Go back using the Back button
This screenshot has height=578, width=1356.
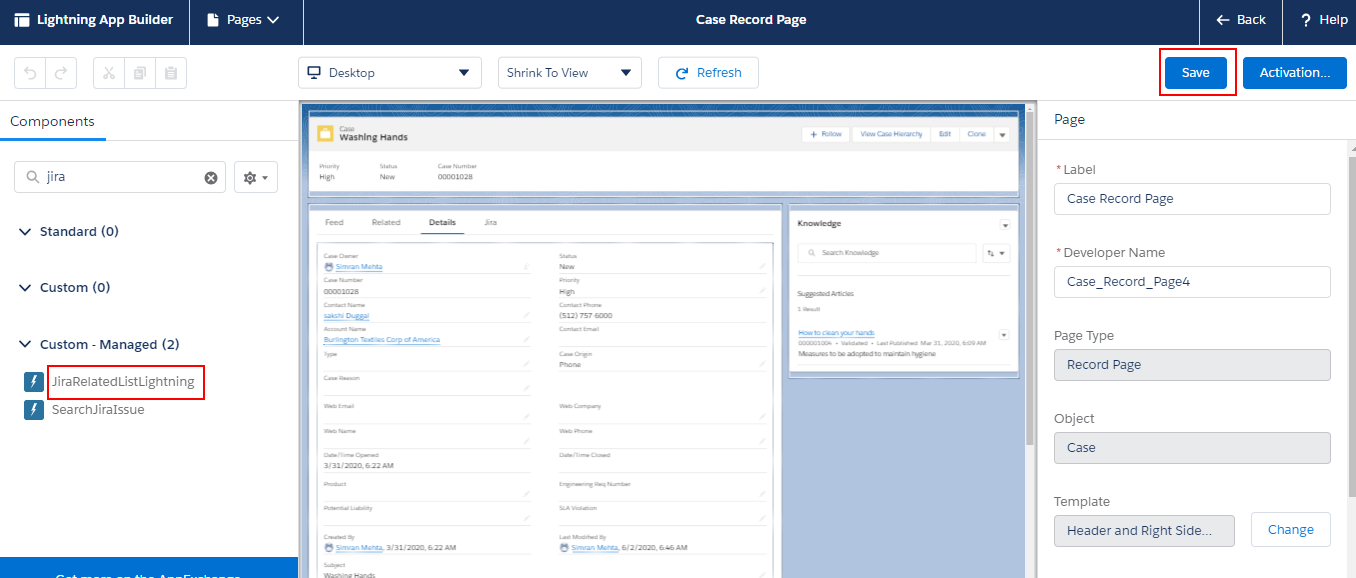1241,20
